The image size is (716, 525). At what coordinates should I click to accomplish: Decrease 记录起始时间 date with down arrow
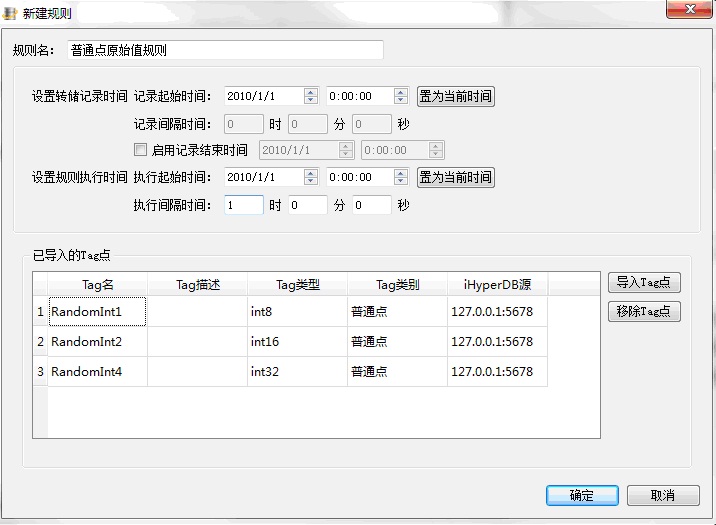click(311, 100)
